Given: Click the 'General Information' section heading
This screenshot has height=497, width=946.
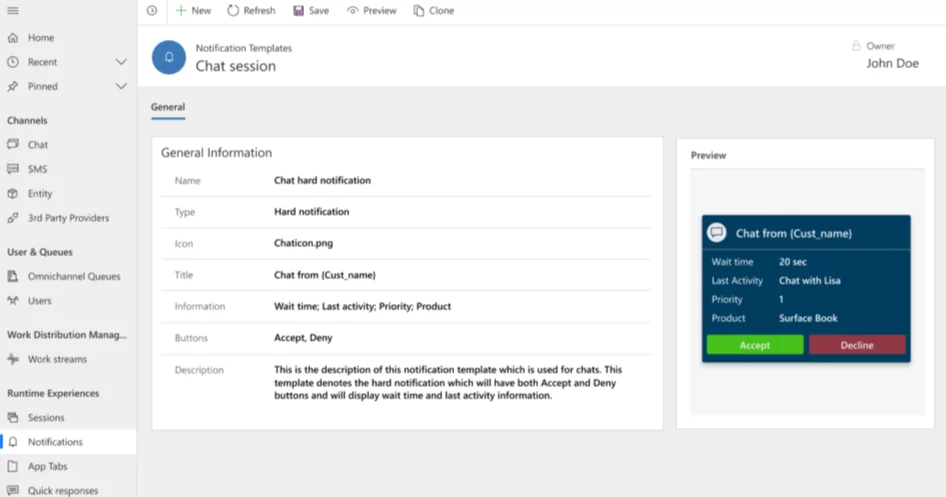Looking at the screenshot, I should (x=216, y=153).
